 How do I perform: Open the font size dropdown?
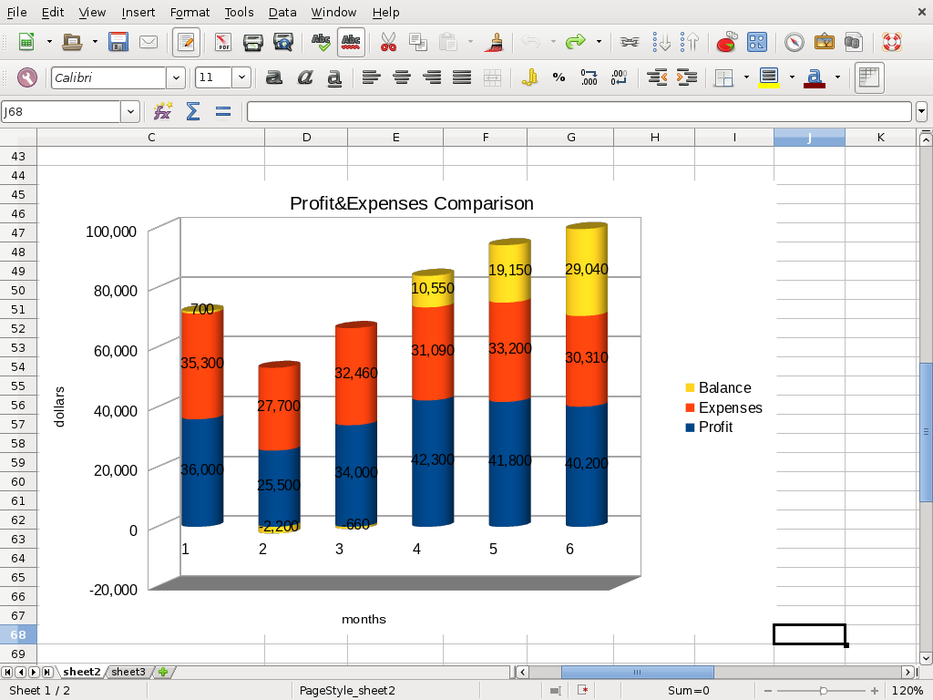(242, 77)
